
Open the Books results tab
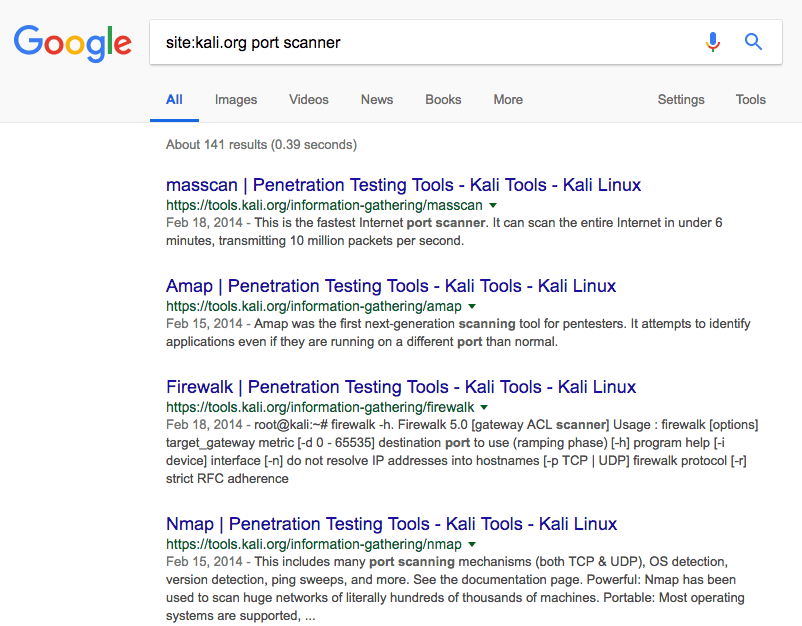[443, 100]
